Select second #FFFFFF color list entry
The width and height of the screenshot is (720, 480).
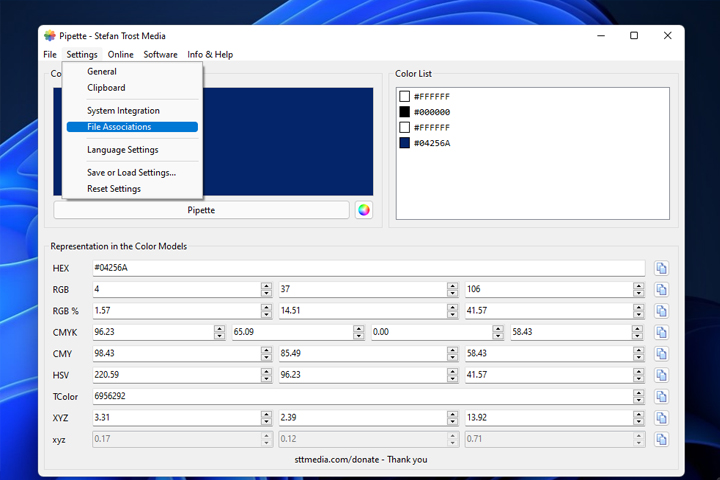click(425, 127)
